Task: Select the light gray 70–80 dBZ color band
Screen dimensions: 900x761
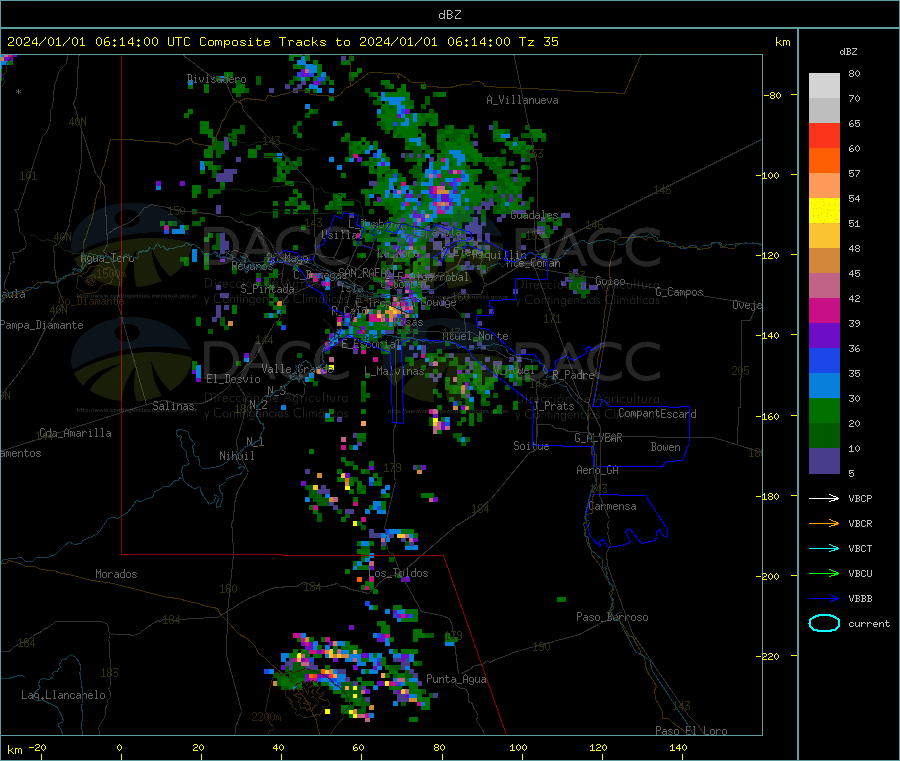Action: (824, 86)
